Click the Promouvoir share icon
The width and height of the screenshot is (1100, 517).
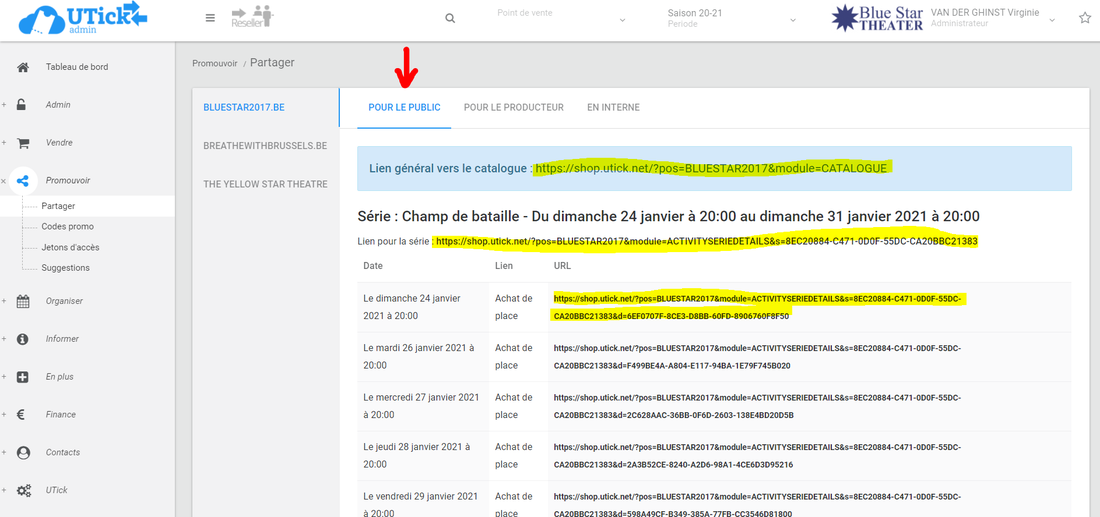pos(24,181)
